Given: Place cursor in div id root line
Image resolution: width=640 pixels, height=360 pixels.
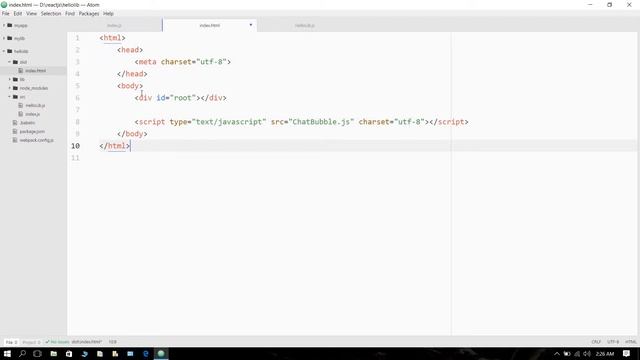Looking at the screenshot, I should click(180, 98).
